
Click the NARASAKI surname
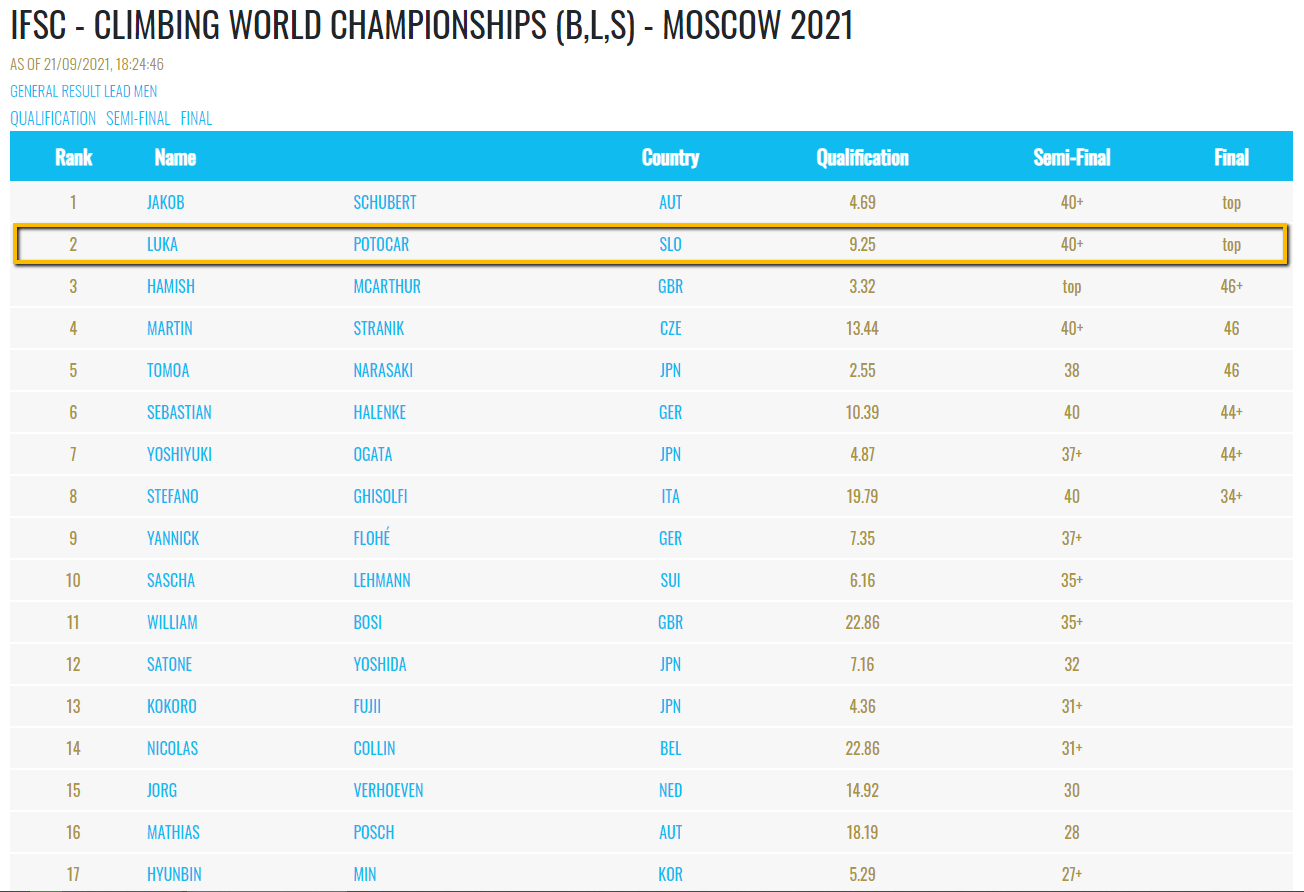(x=383, y=370)
